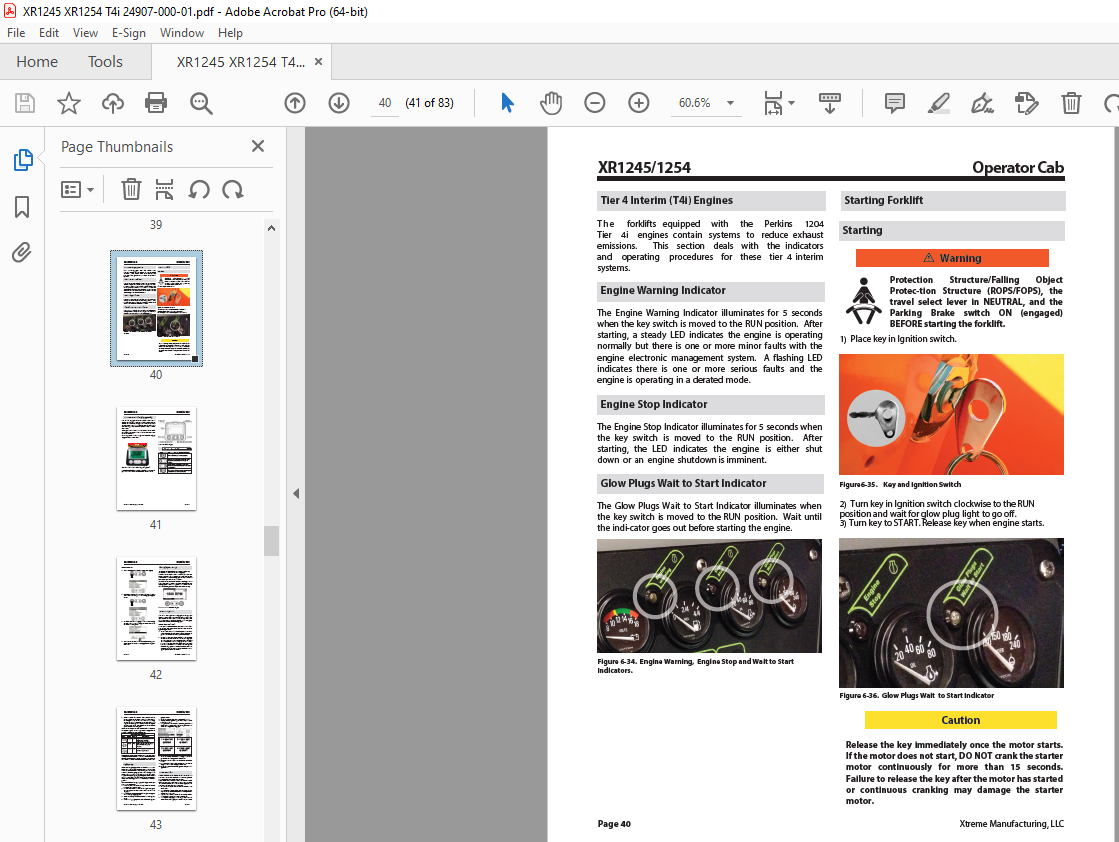Open the View menu

pos(85,33)
